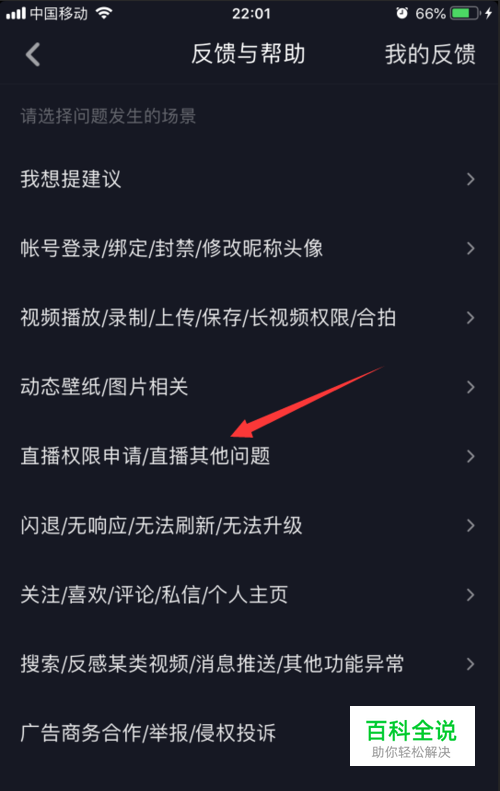The width and height of the screenshot is (500, 791).
Task: Select 直播权限申请/直播其他问题
Action: 250,456
